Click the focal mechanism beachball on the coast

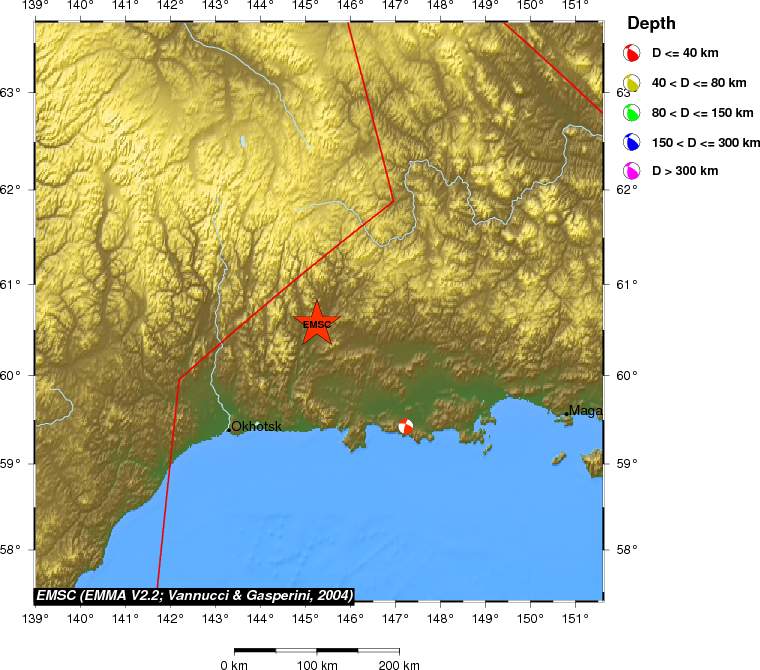click(x=405, y=427)
